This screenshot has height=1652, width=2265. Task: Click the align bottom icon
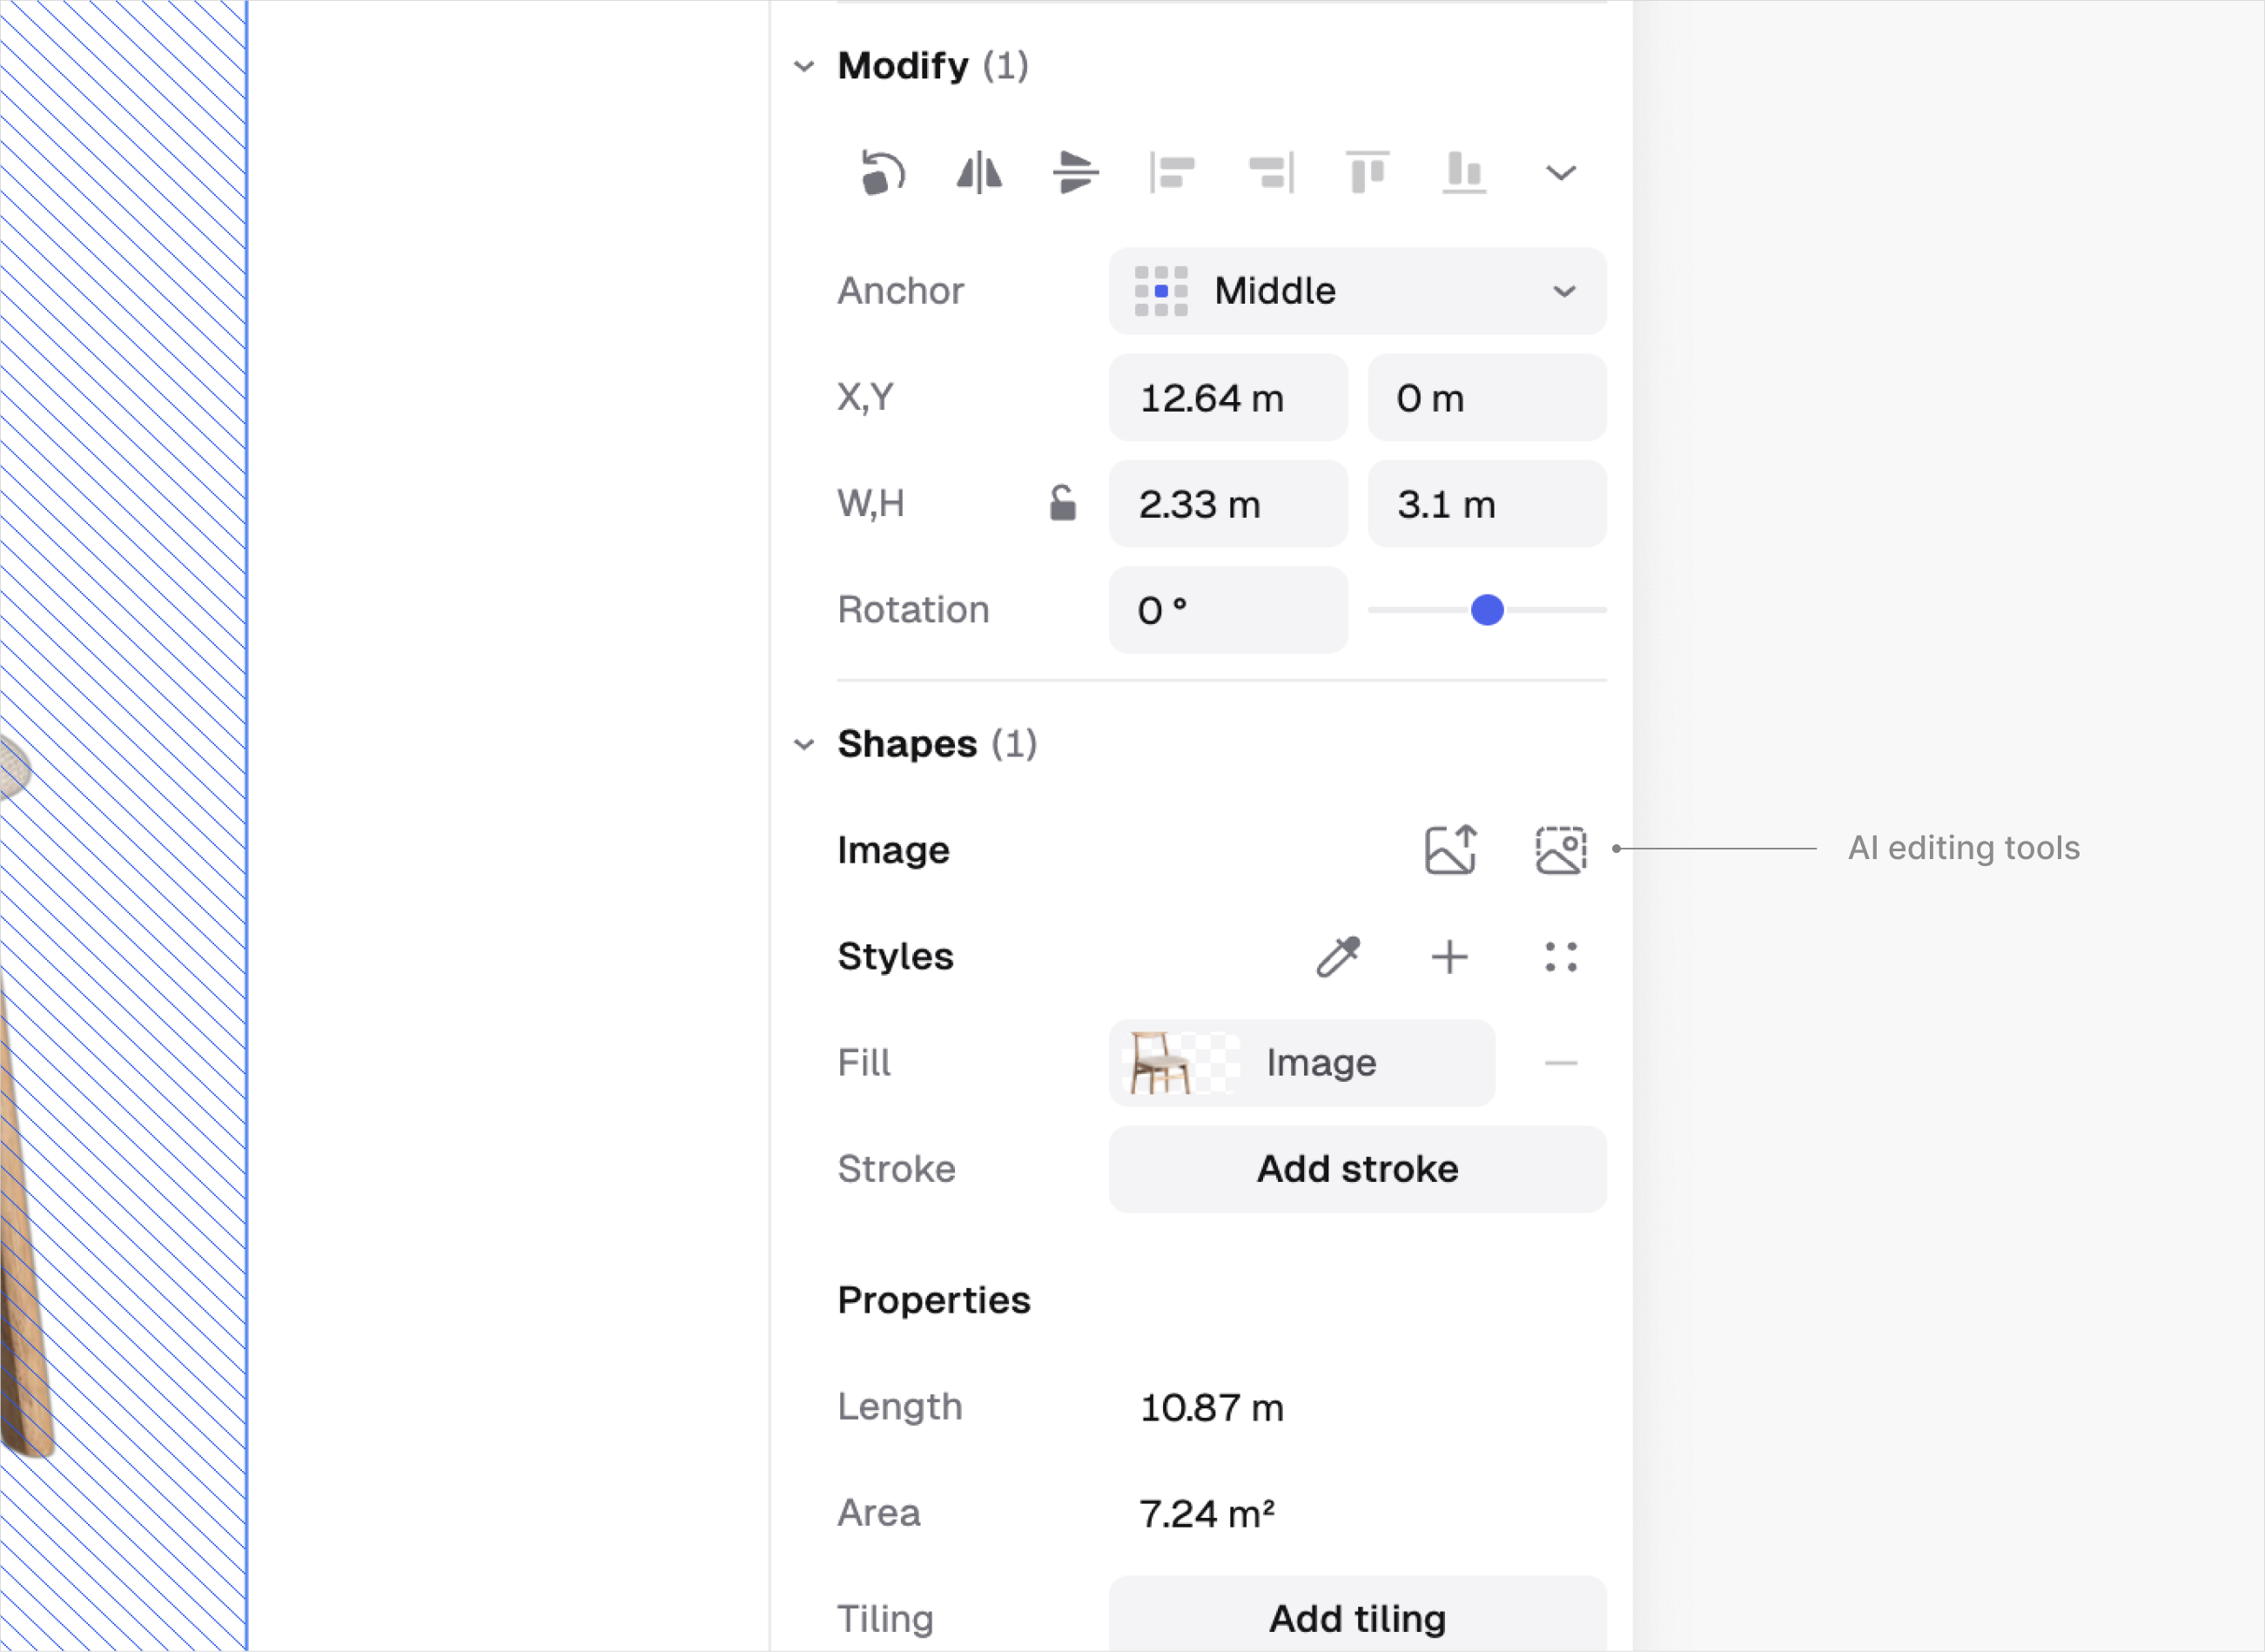(1464, 173)
